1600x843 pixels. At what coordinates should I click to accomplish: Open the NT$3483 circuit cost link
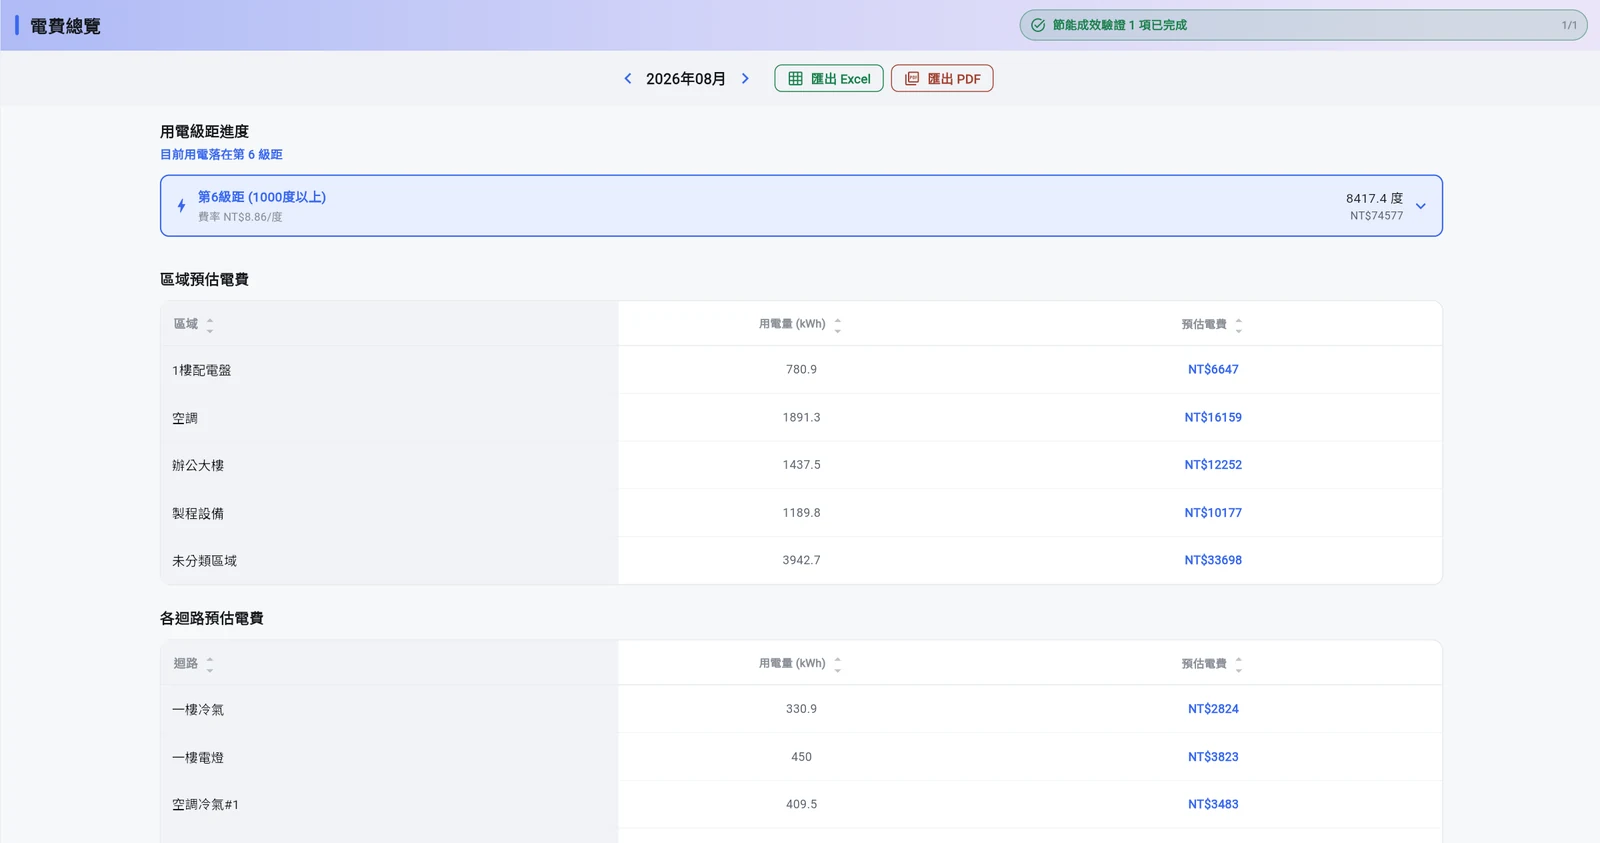click(x=1213, y=805)
